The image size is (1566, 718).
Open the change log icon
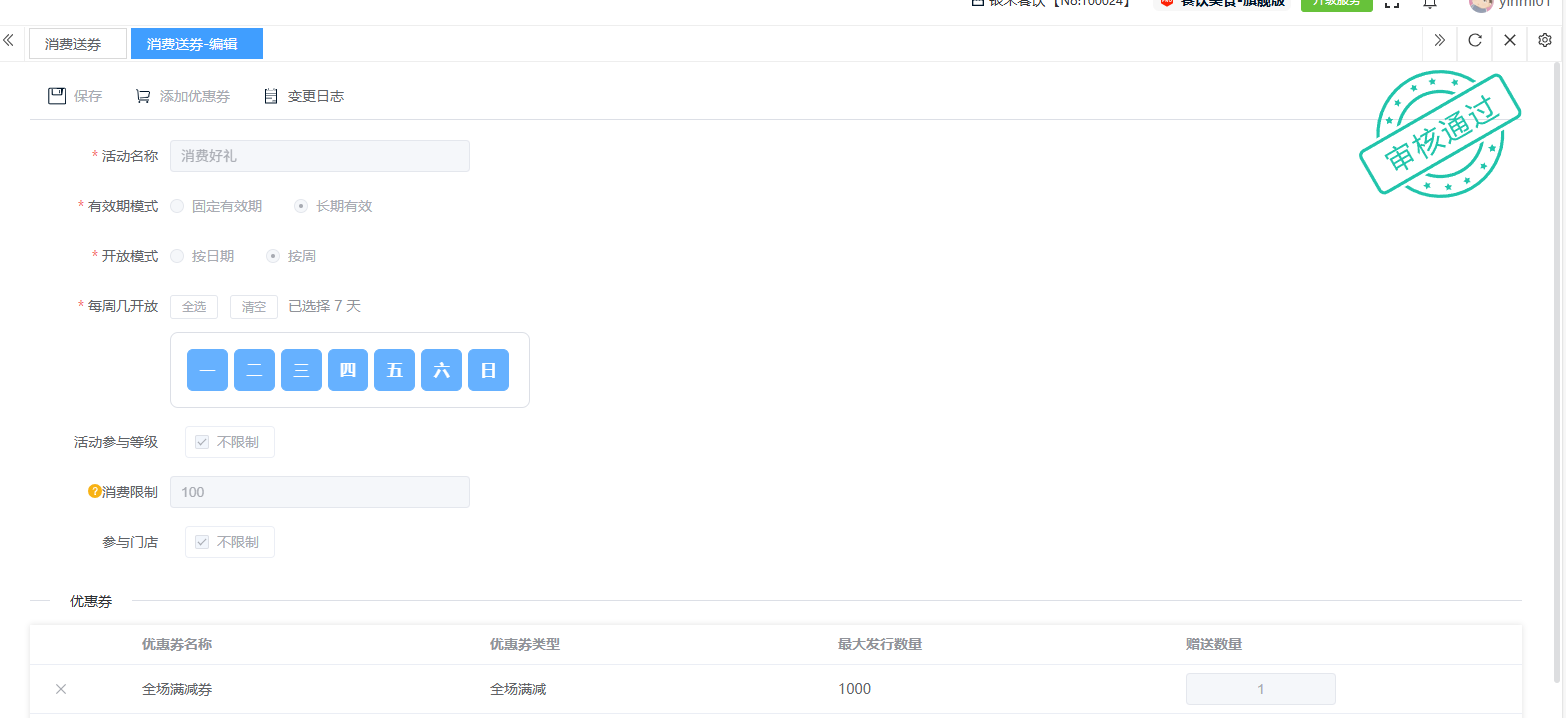[x=270, y=96]
